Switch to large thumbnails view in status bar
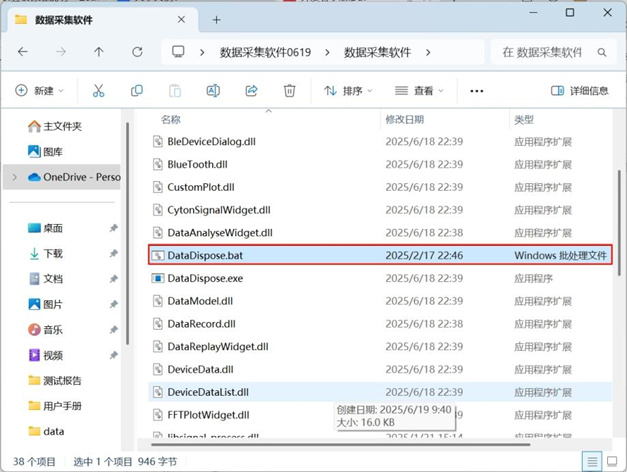 pyautogui.click(x=613, y=461)
